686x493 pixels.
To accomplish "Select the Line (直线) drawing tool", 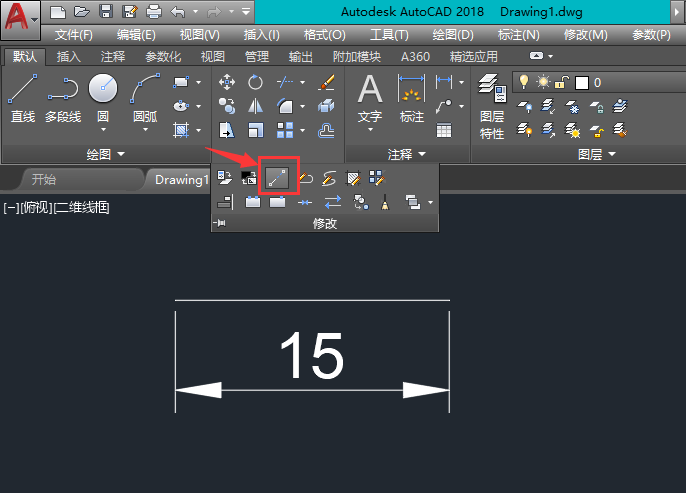I will [23, 98].
